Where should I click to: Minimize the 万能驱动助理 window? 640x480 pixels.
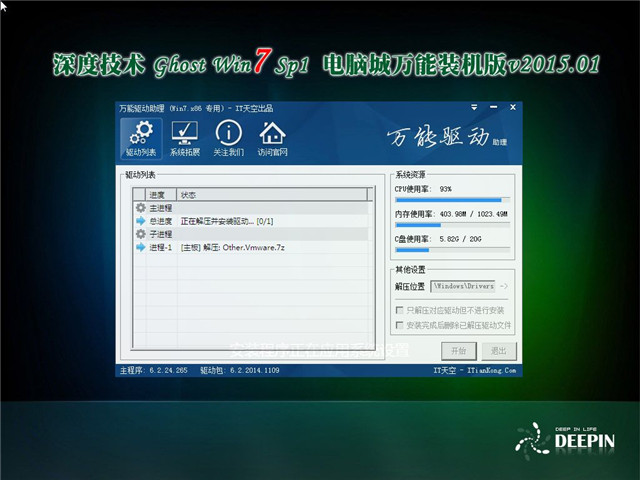click(x=493, y=107)
